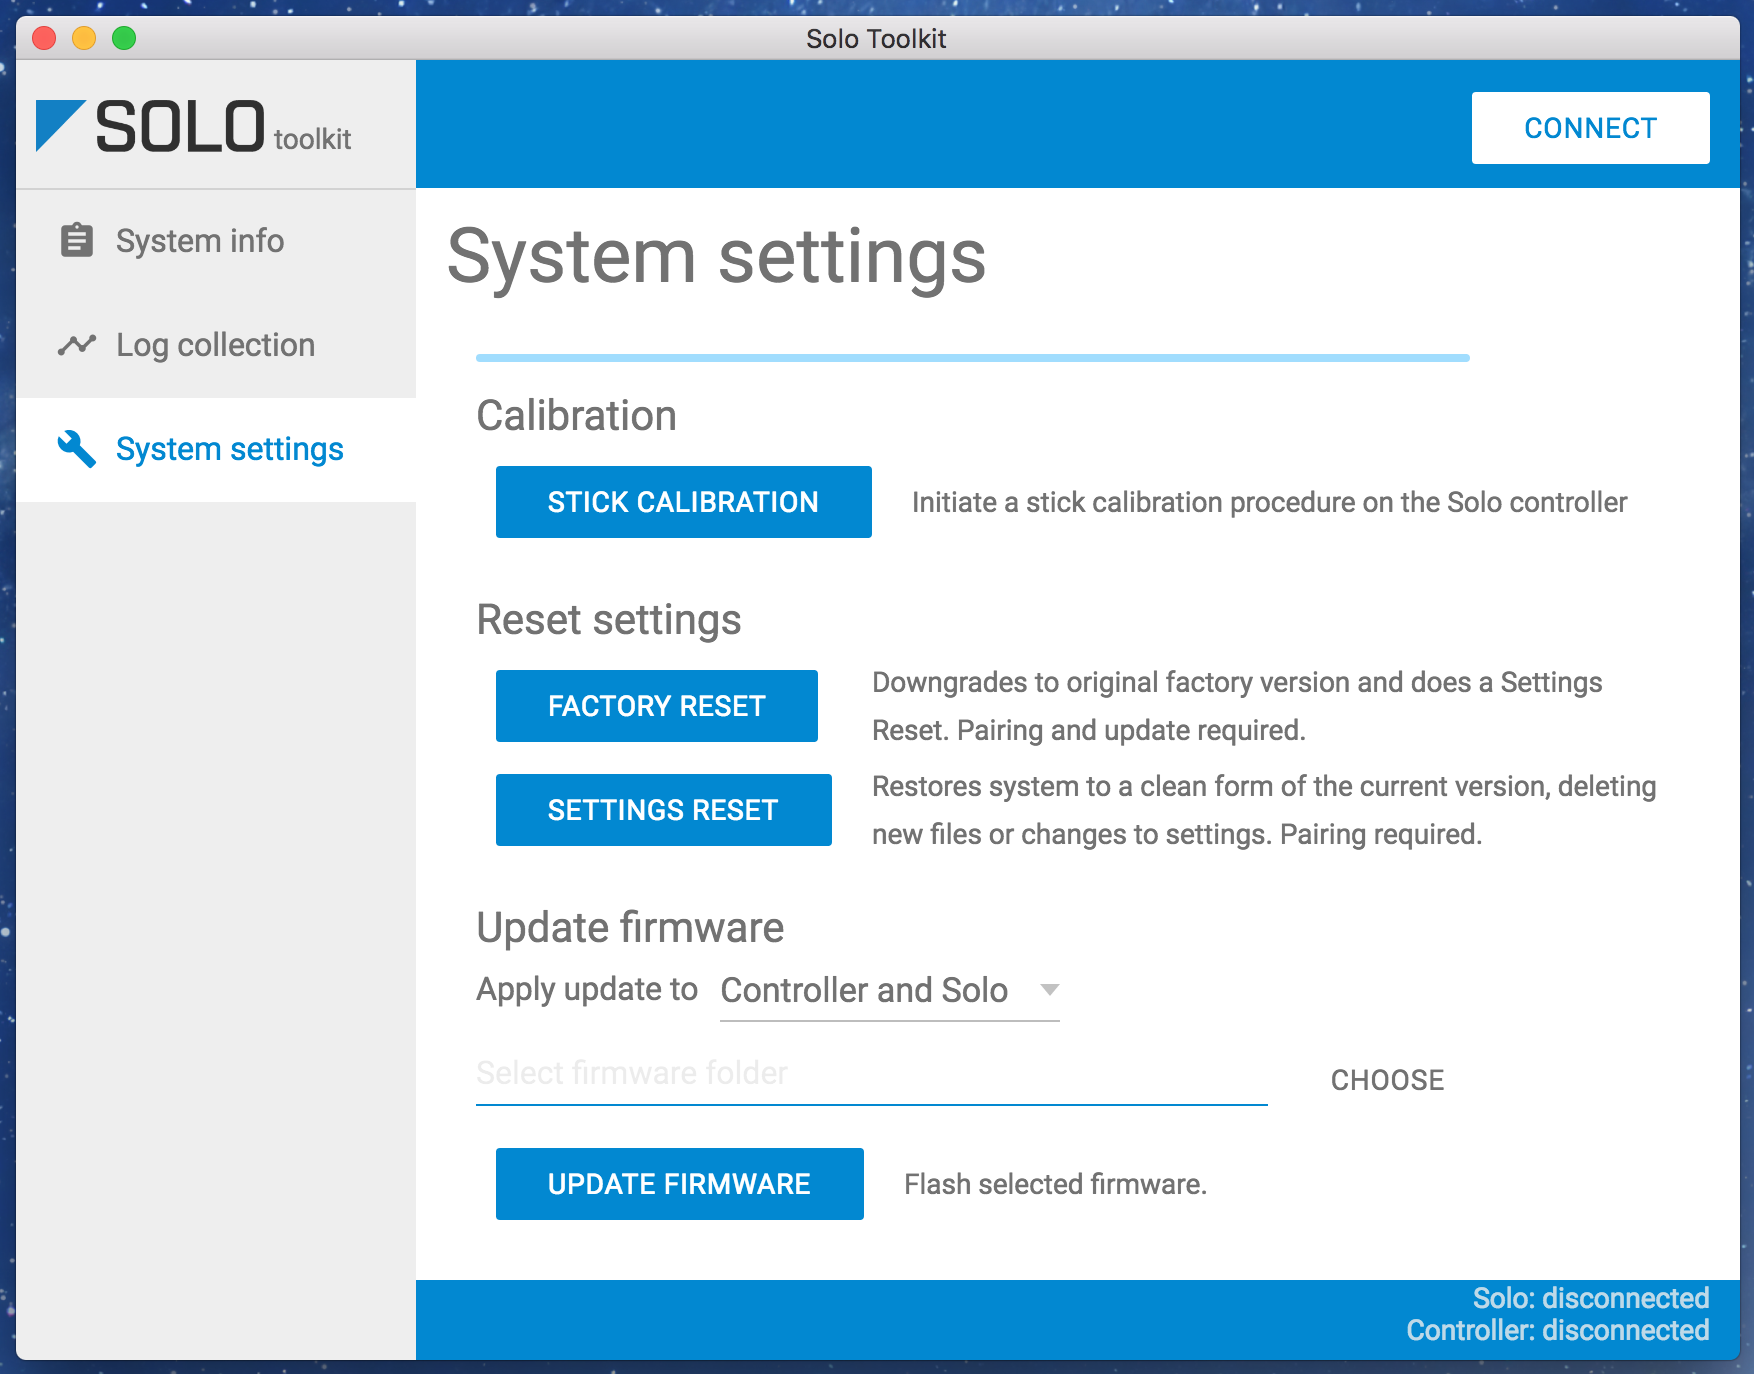Start the Stick Calibration procedure
Screen dimensions: 1754x1374
(683, 502)
